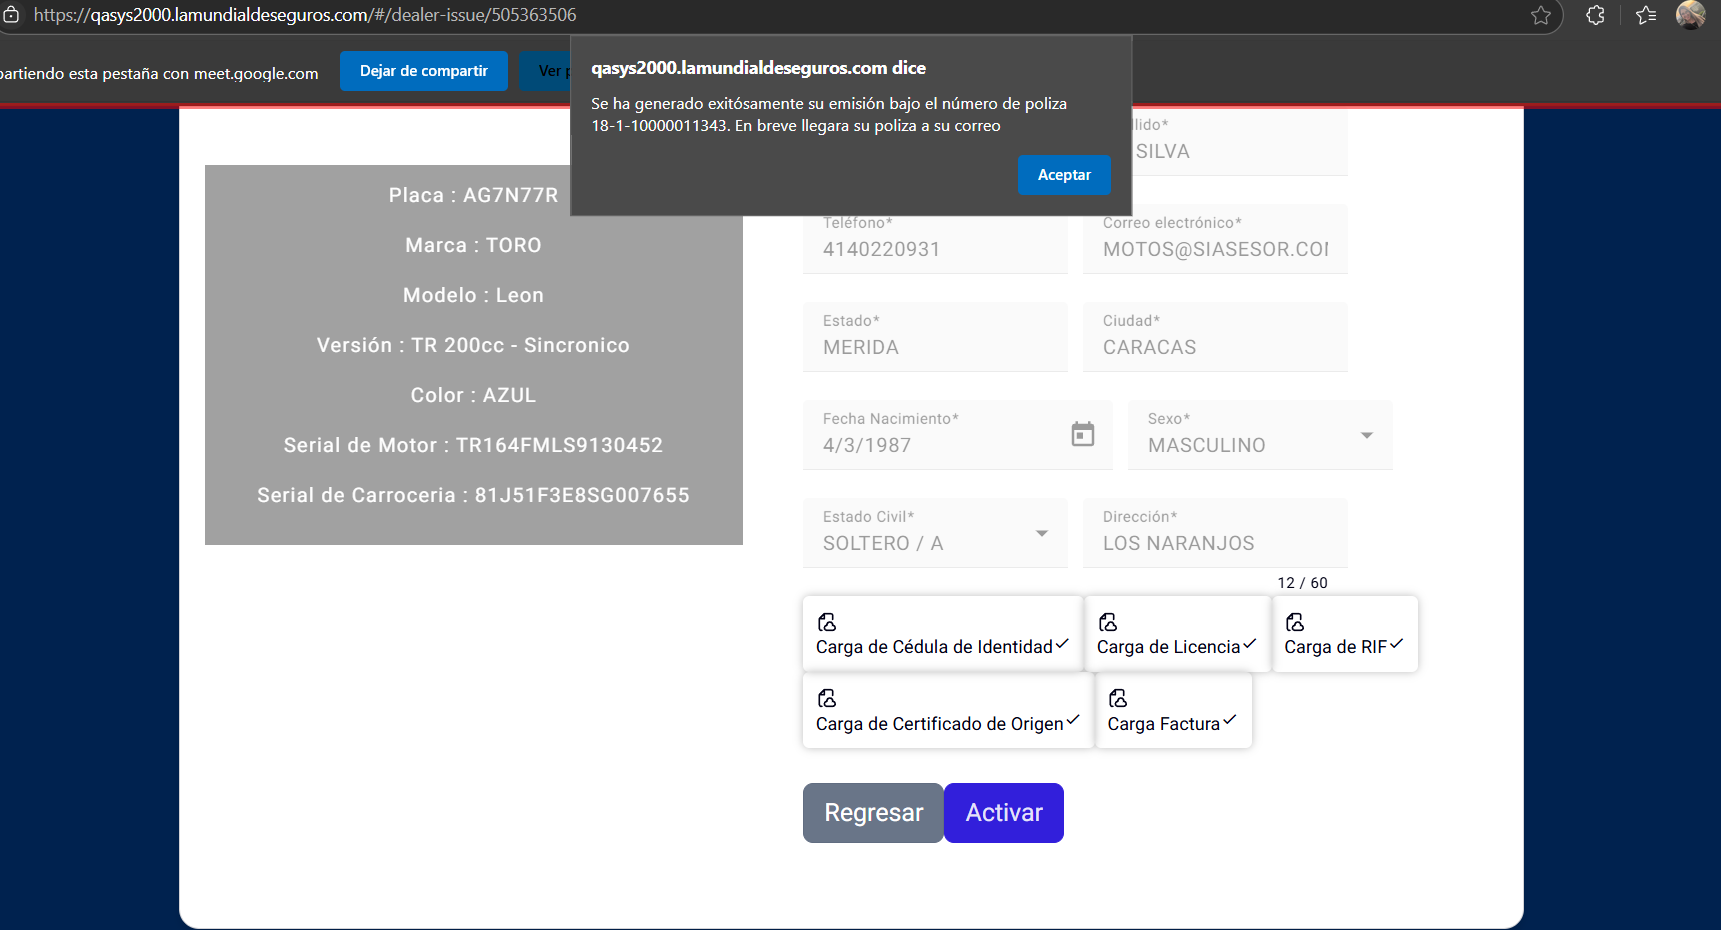1721x930 pixels.
Task: Stop sharing with Dejar de compartir
Action: 424,71
